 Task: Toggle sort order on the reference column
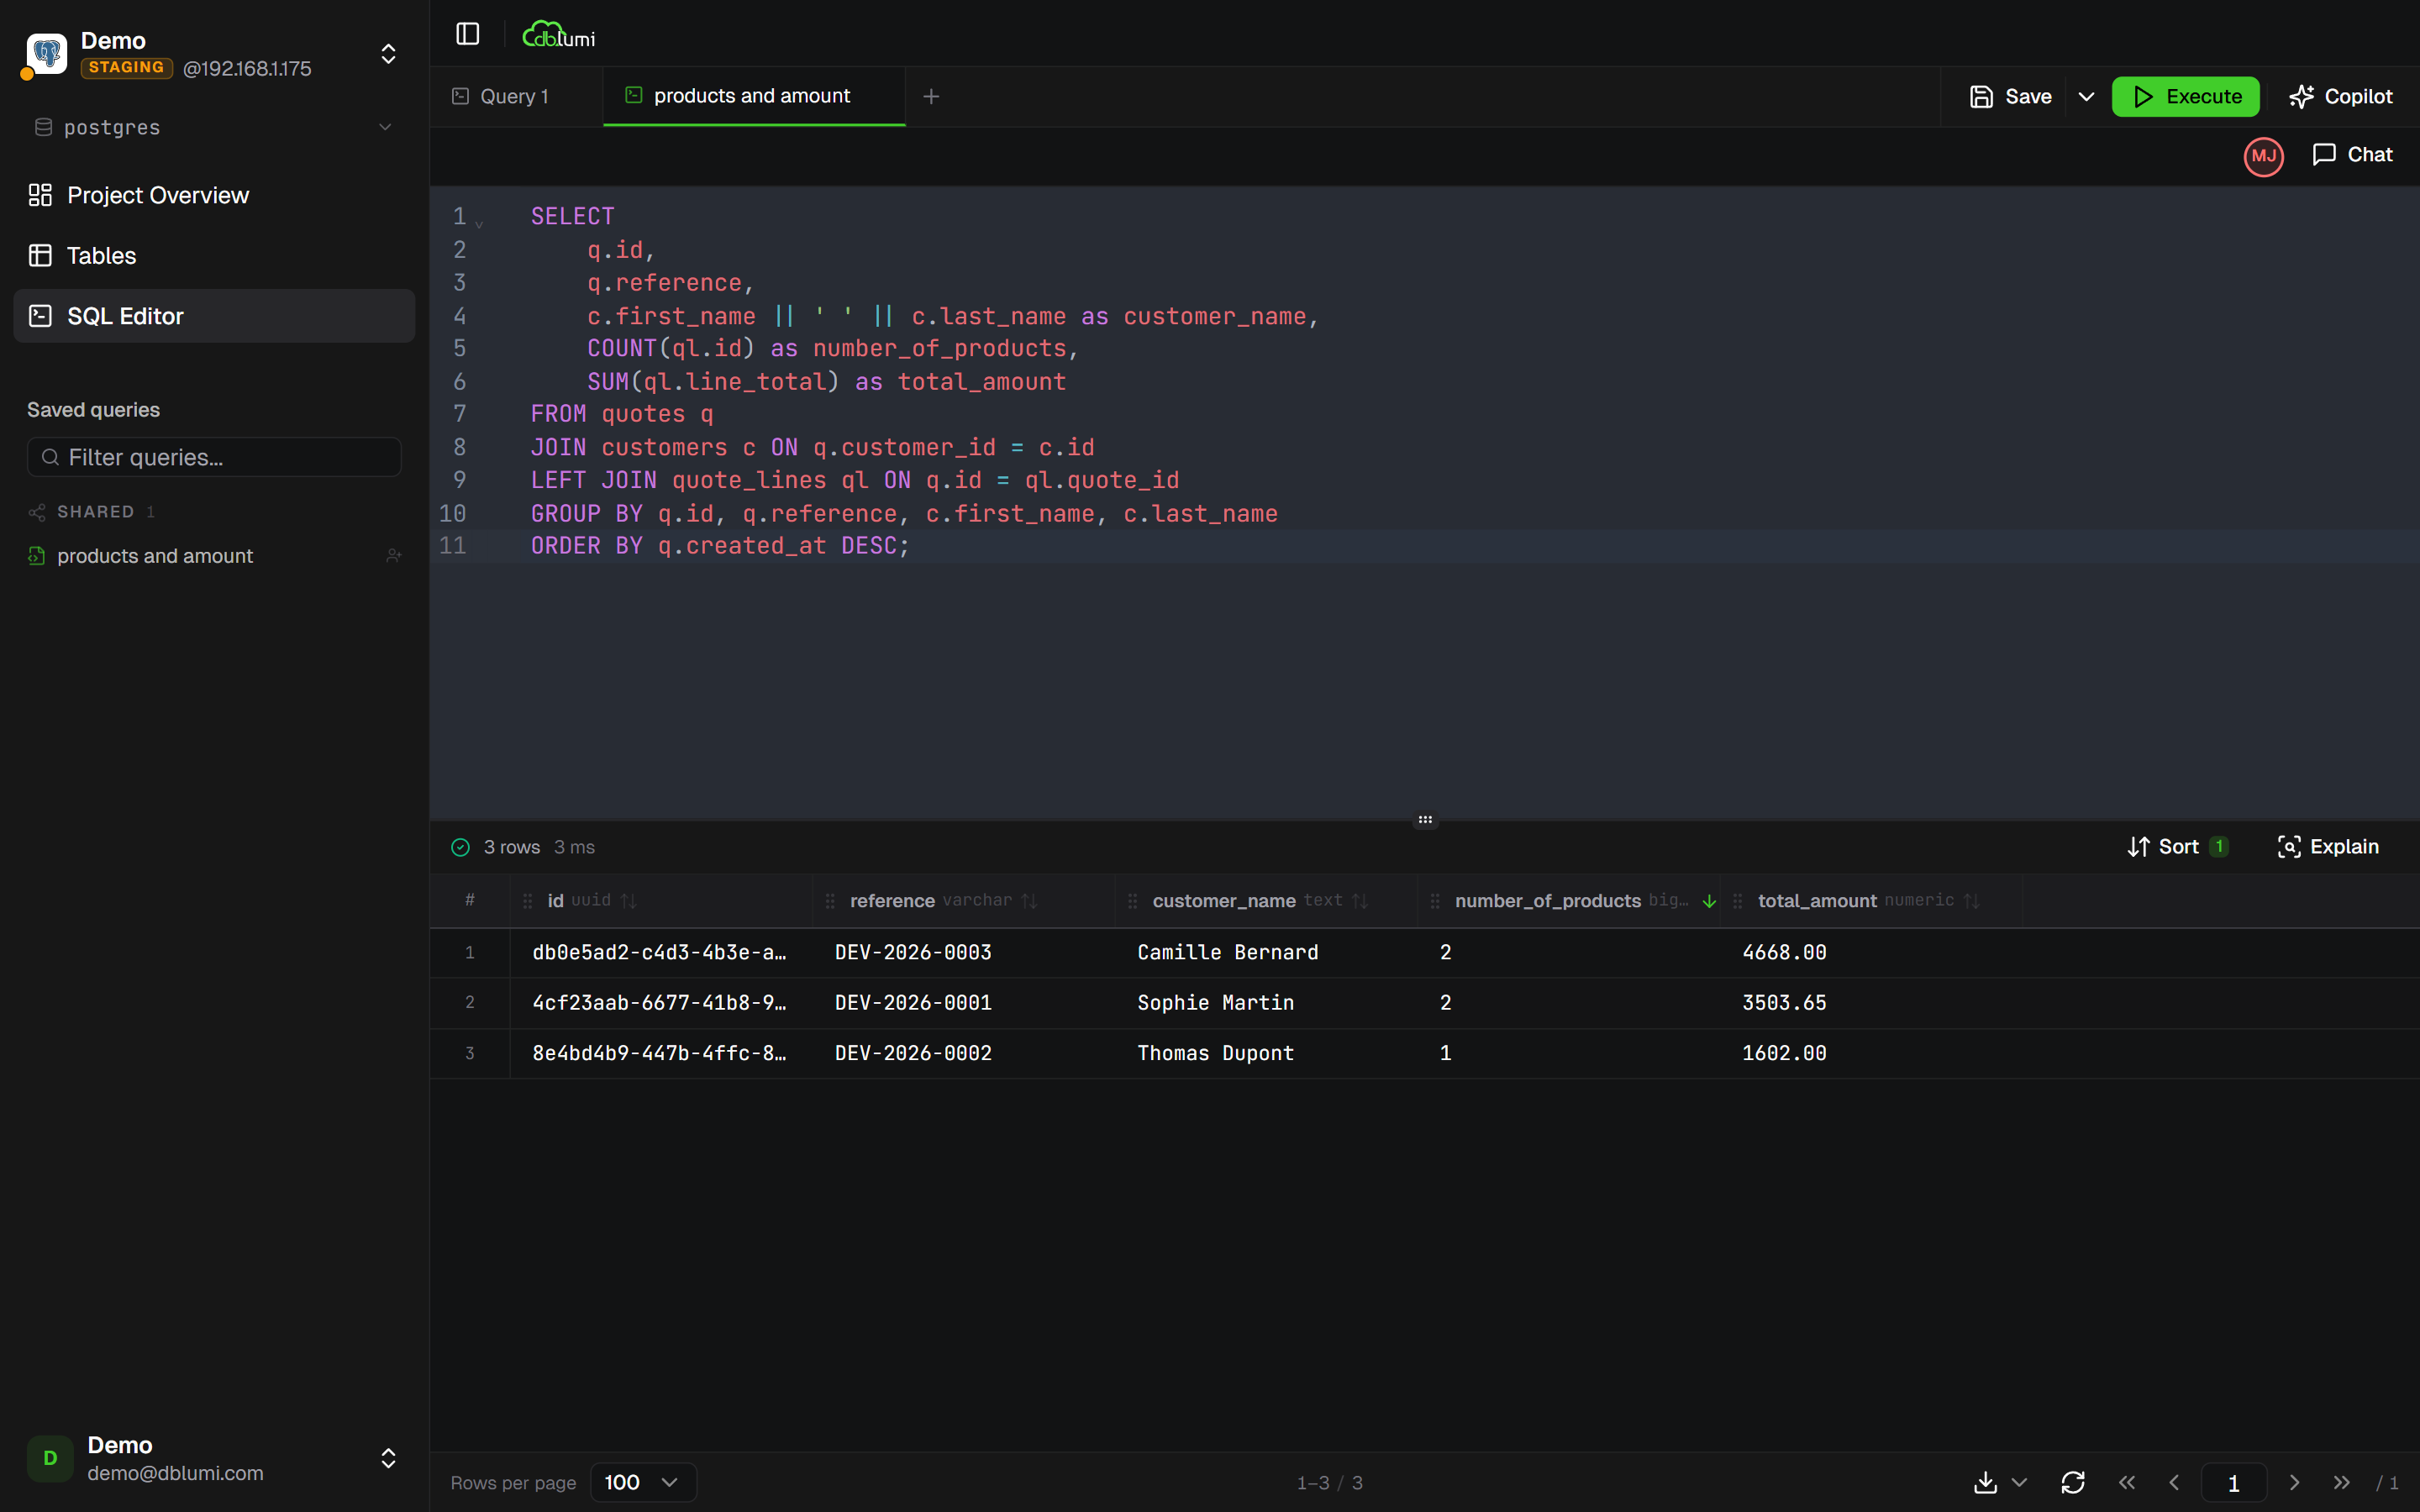point(1032,900)
